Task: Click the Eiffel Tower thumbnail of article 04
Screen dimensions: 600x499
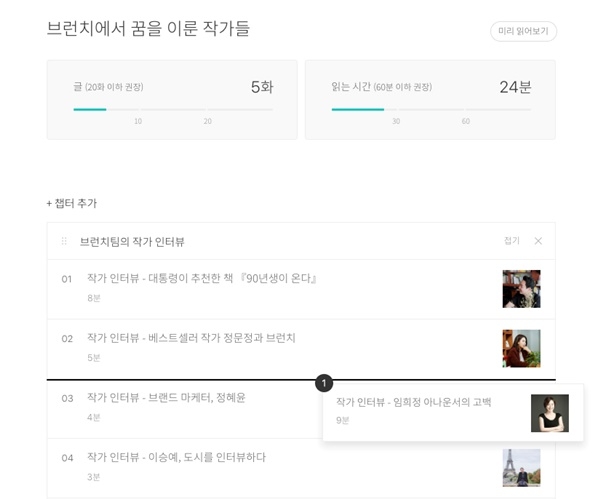Action: 521,467
